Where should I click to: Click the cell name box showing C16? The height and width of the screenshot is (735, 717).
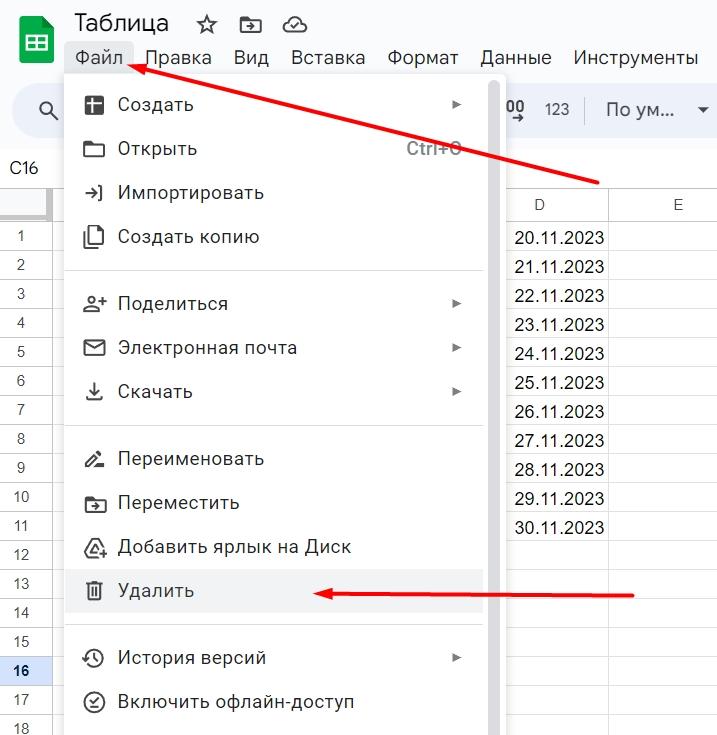pos(25,168)
